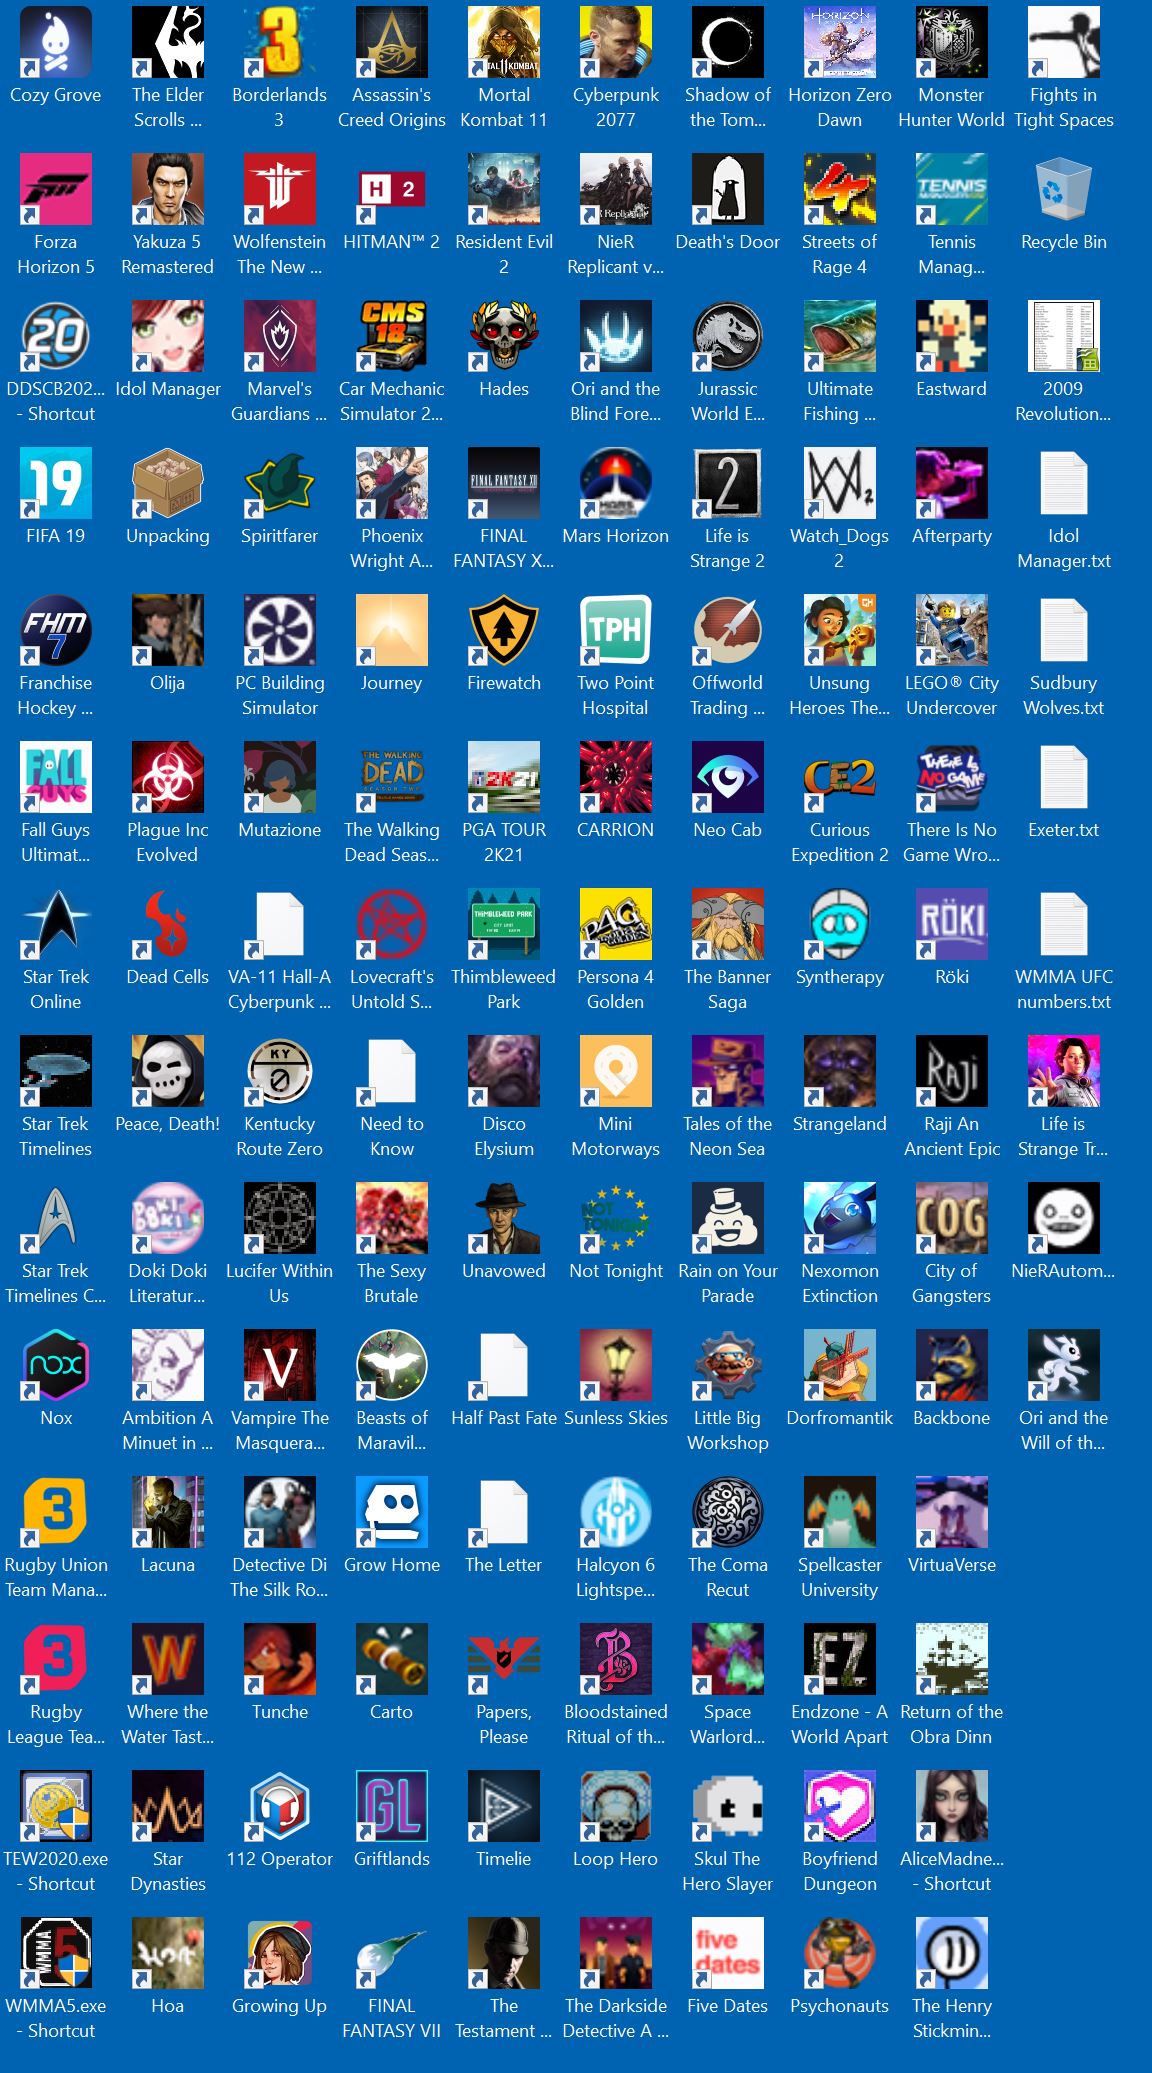1152x2073 pixels.
Task: Open Death's Door icon
Action: (728, 189)
